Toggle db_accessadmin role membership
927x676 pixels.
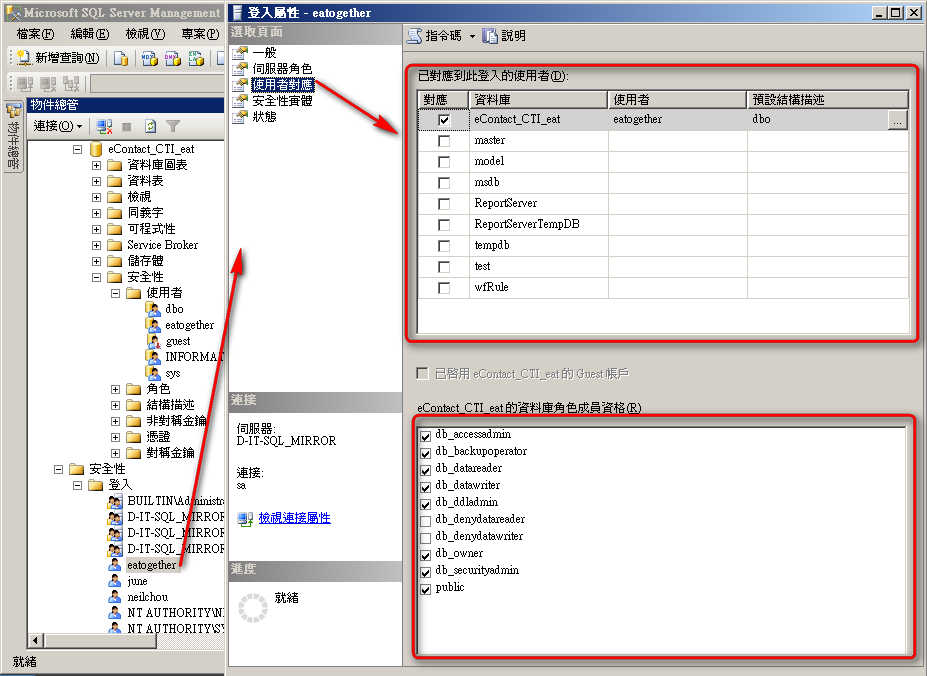(425, 436)
